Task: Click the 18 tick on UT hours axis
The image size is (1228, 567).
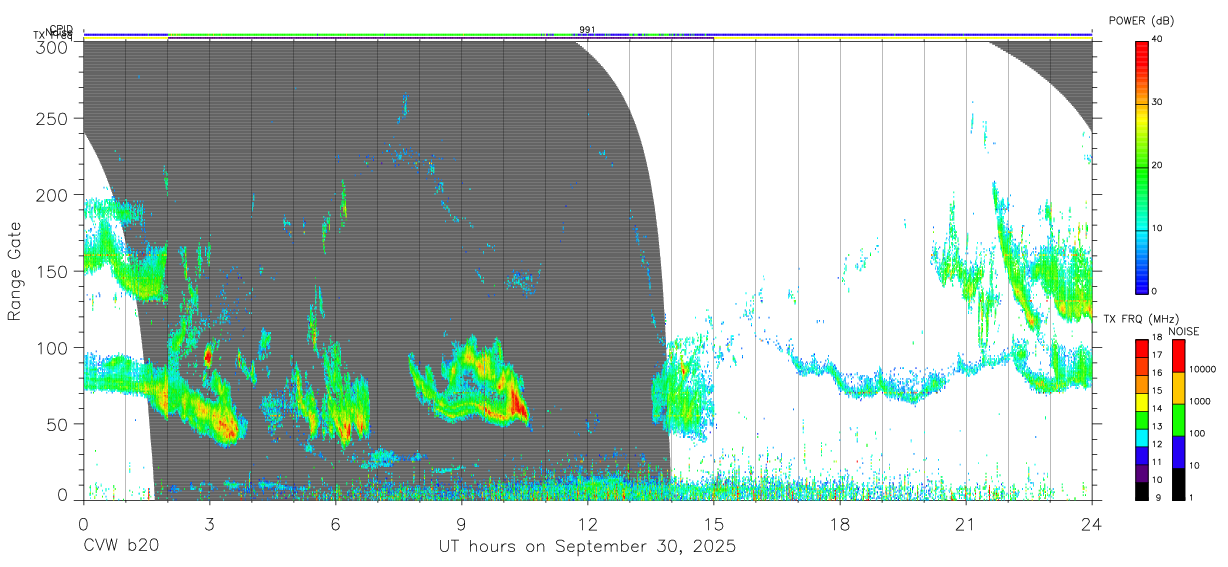Action: click(x=840, y=524)
